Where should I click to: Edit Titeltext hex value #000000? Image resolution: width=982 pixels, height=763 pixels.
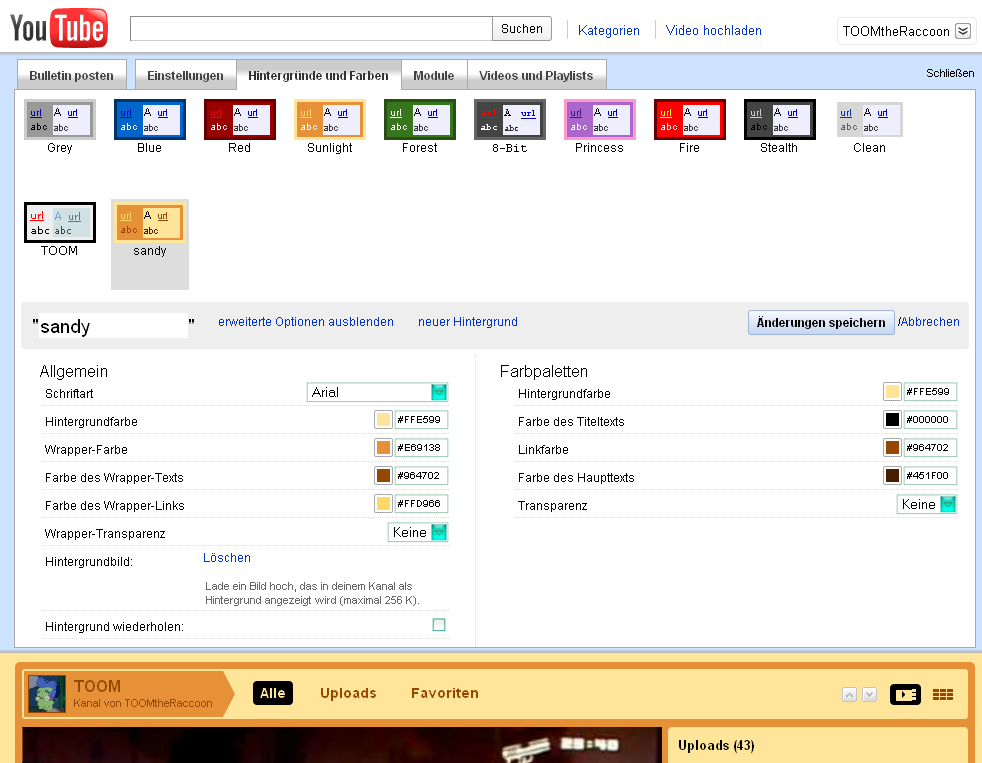pos(930,420)
